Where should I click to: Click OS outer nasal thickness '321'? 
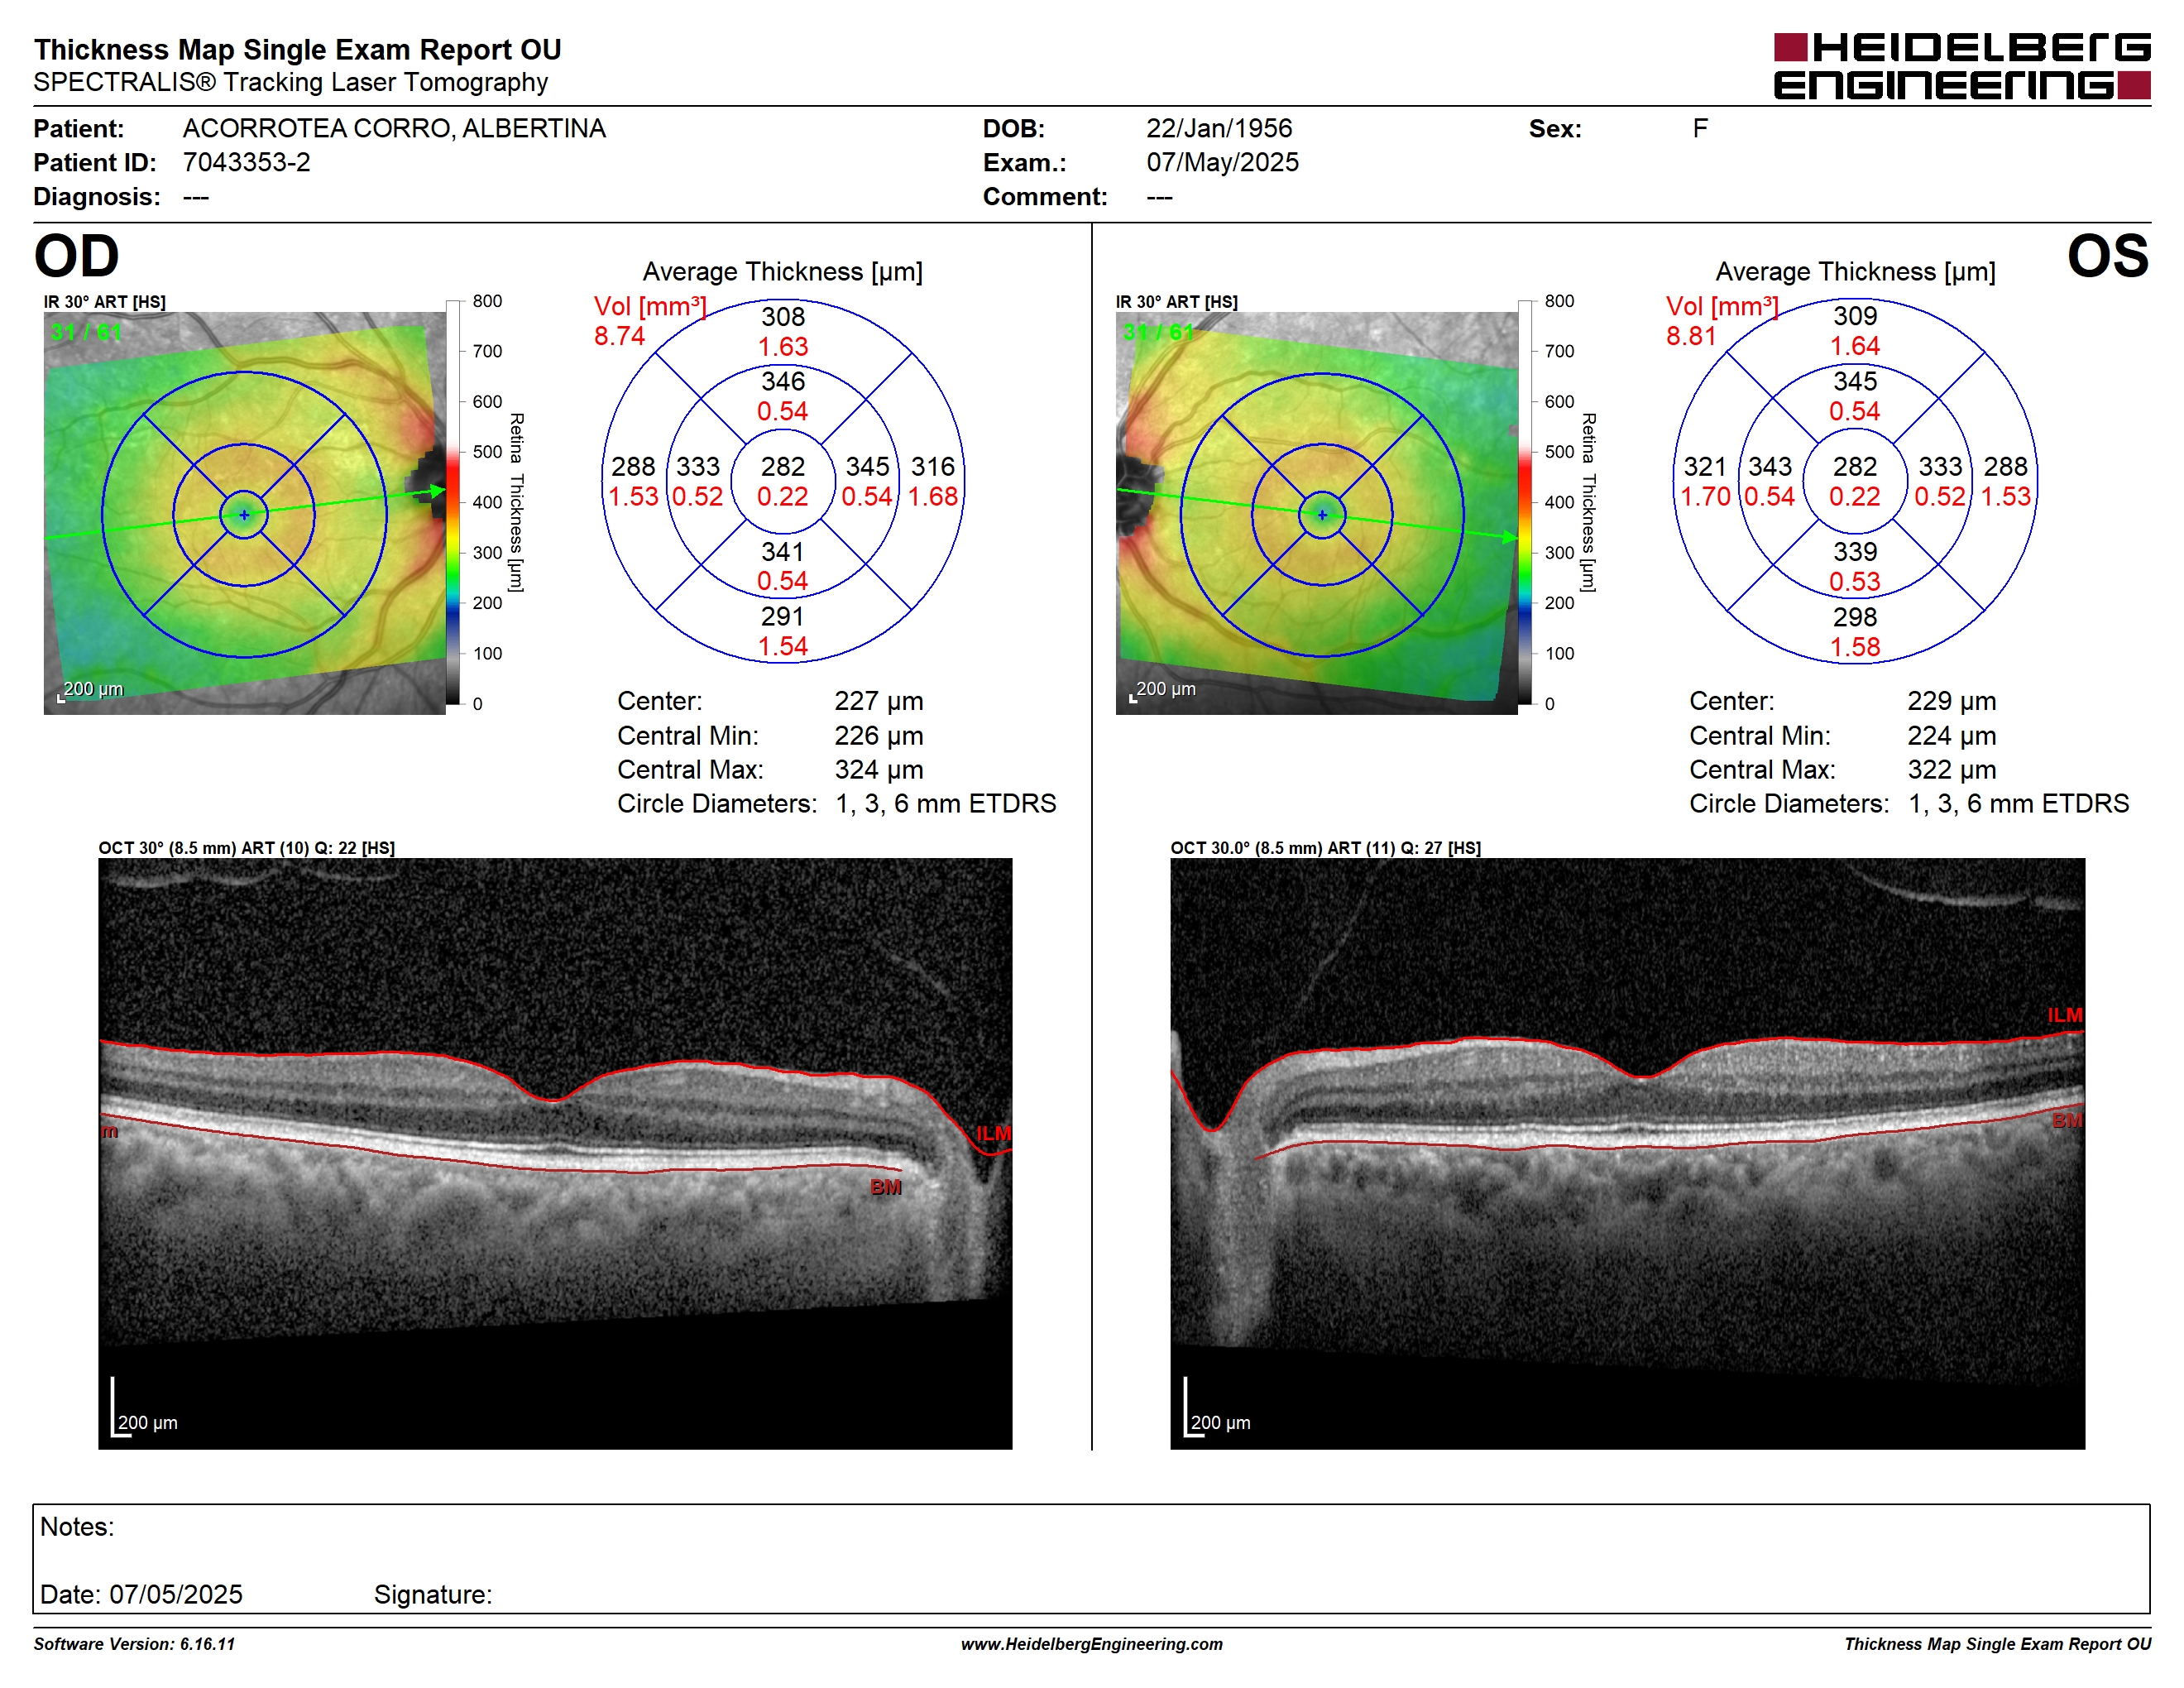pos(1705,467)
